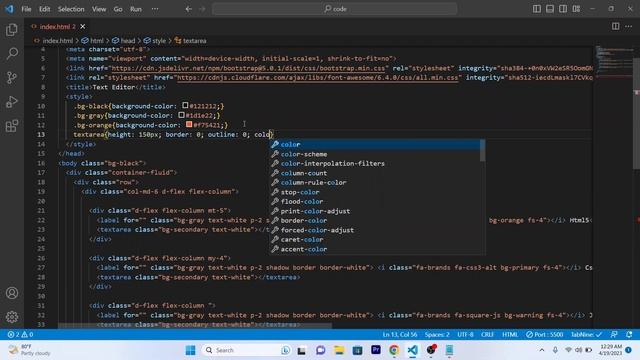Expand the overflow menu ellipsis

coord(155,9)
